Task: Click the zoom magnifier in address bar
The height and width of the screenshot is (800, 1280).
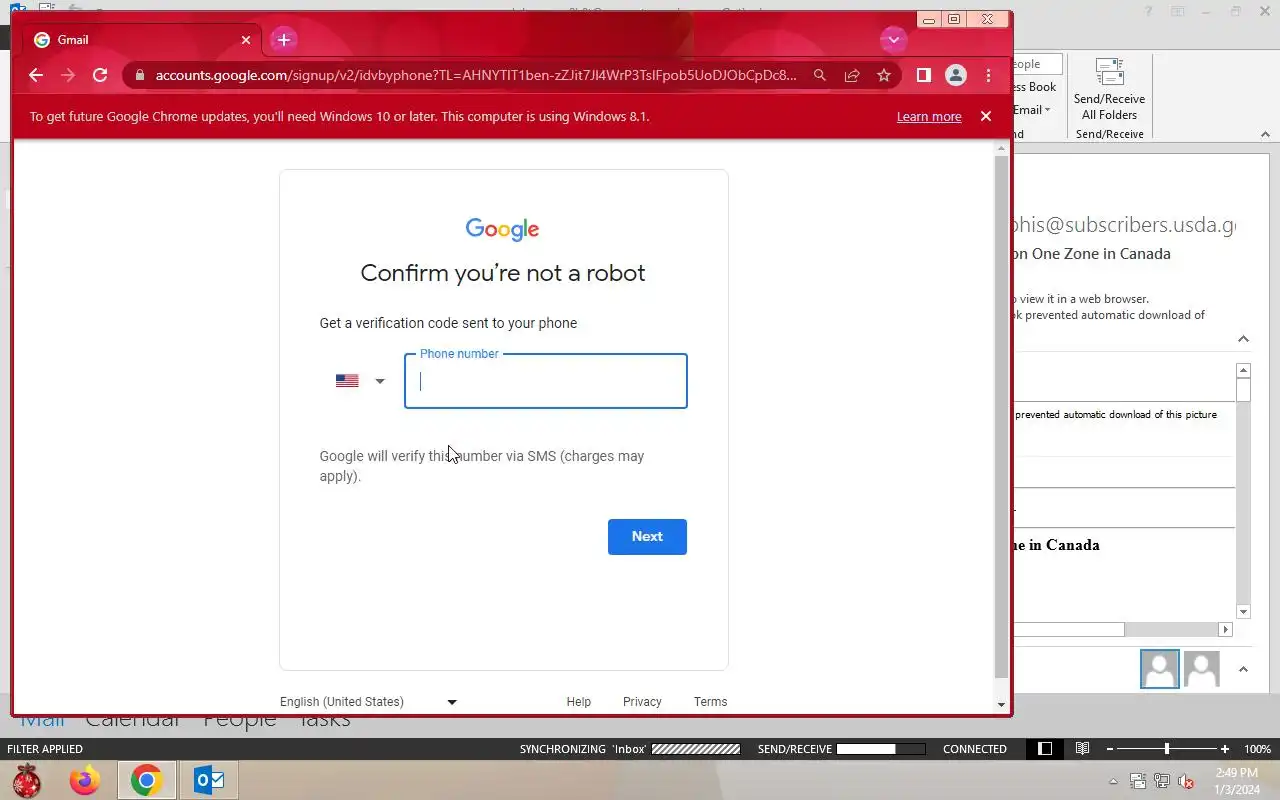Action: 820,75
